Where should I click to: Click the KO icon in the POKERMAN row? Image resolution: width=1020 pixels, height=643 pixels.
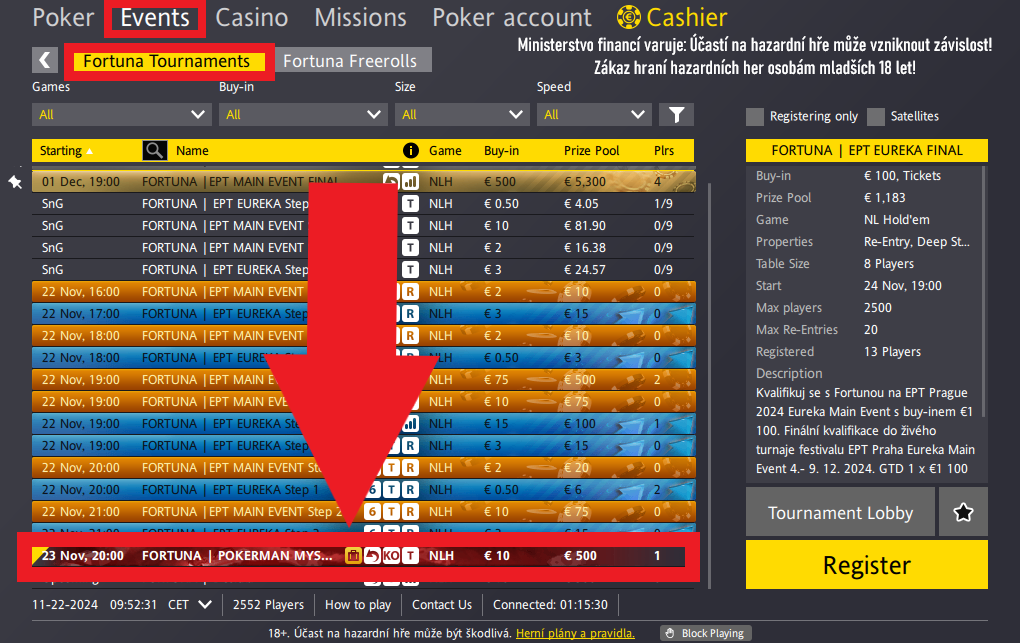[392, 556]
